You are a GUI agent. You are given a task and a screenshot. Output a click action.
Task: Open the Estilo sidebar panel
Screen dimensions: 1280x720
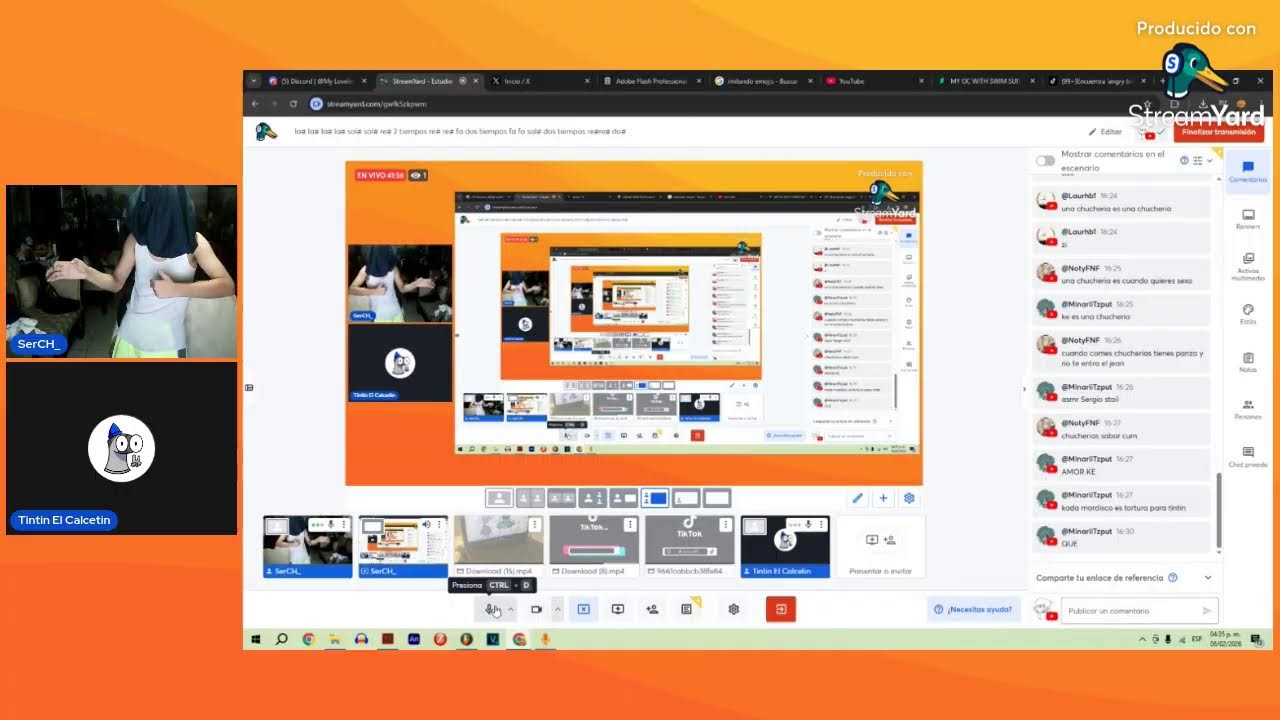coord(1248,314)
